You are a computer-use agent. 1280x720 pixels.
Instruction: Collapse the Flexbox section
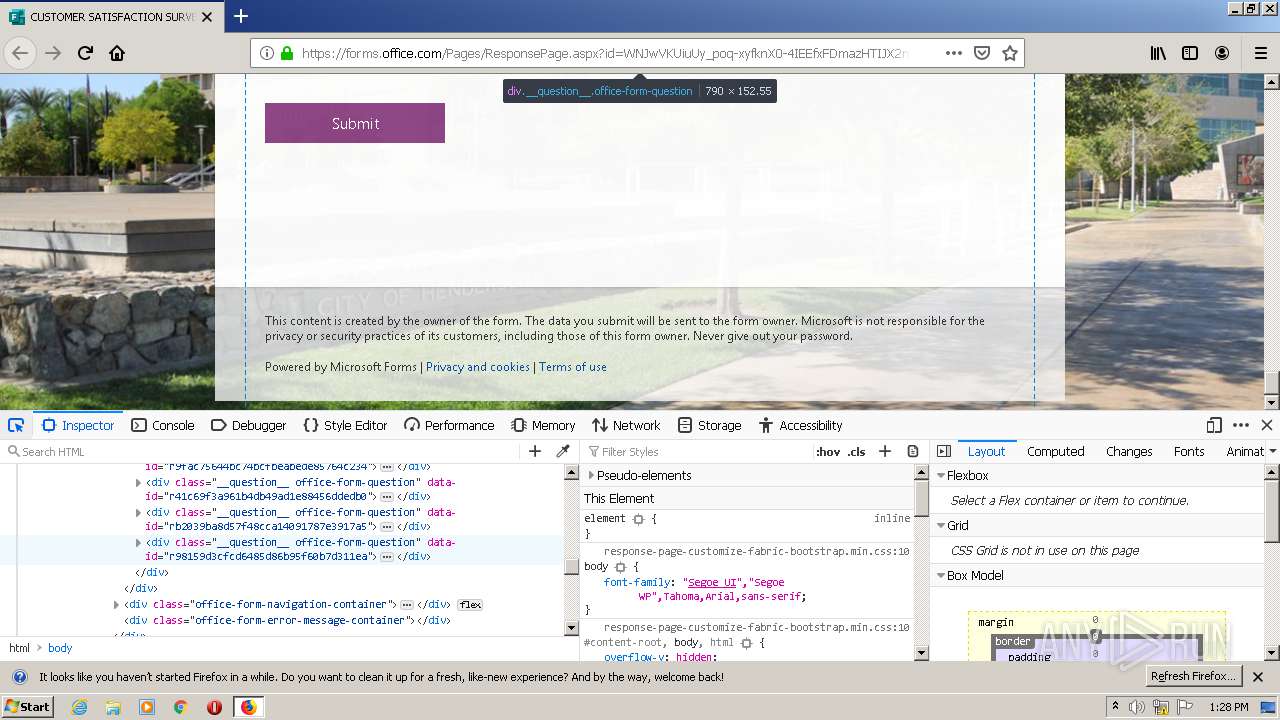point(941,475)
